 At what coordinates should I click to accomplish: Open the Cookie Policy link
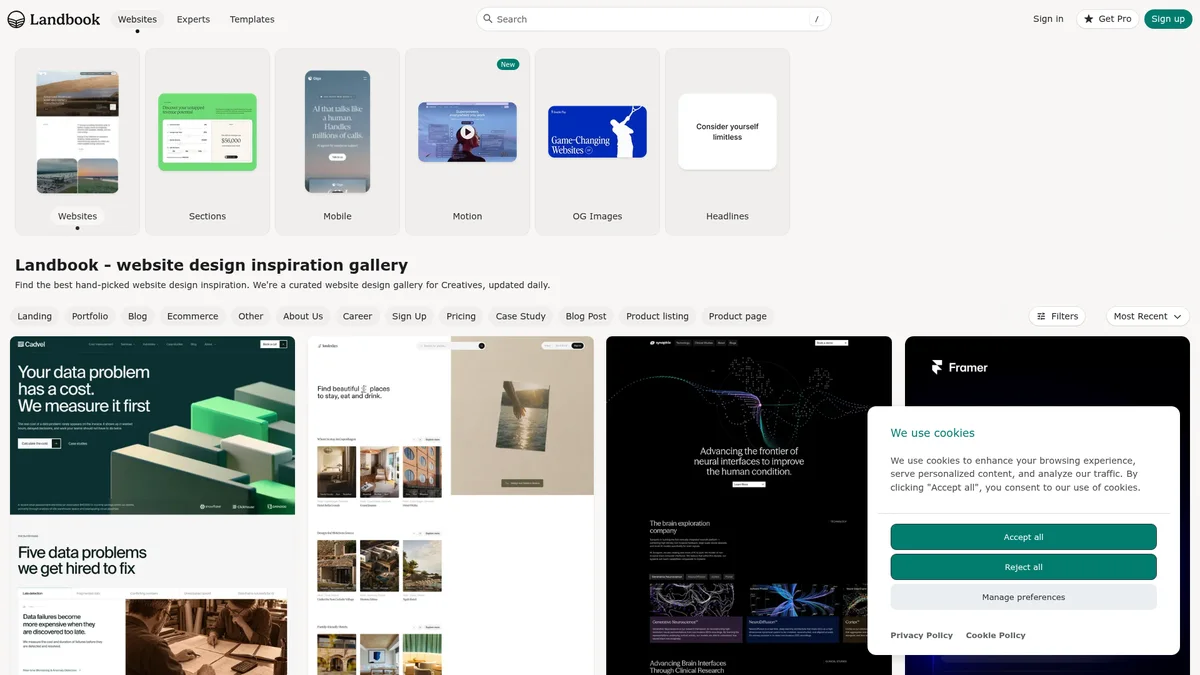[996, 635]
